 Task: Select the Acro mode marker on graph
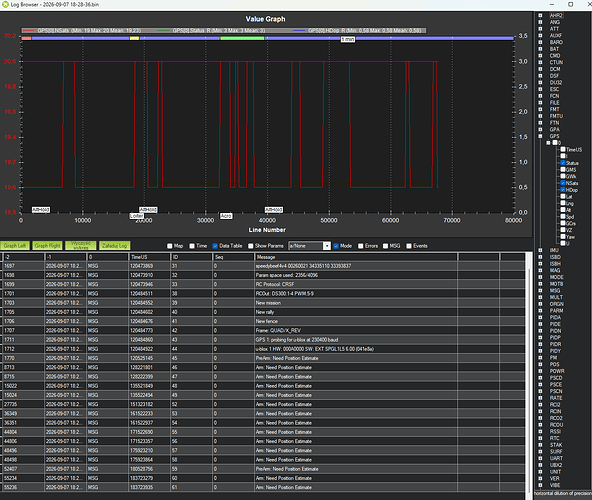pyautogui.click(x=226, y=216)
